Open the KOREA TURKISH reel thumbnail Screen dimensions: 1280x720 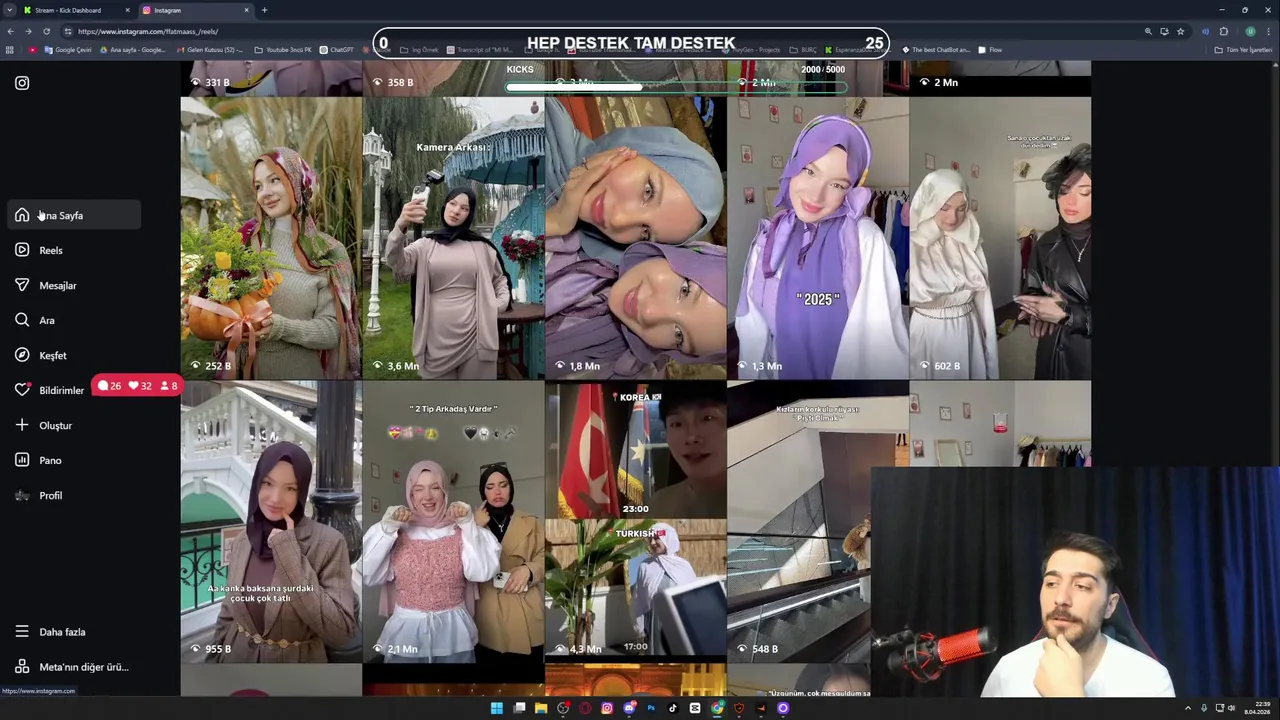[635, 521]
